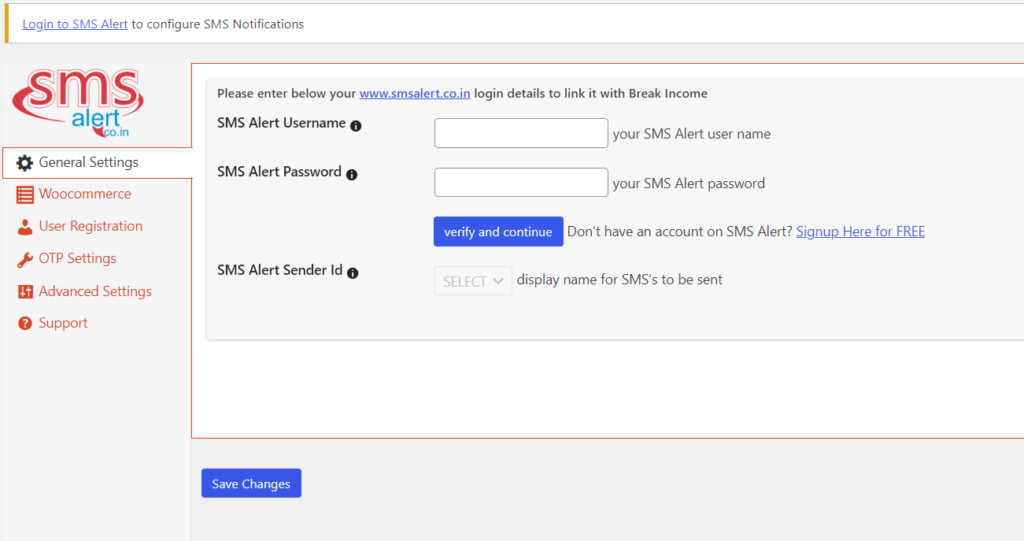Screen dimensions: 1024x541
Task: Click the User Registration person icon
Action: (x=25, y=227)
